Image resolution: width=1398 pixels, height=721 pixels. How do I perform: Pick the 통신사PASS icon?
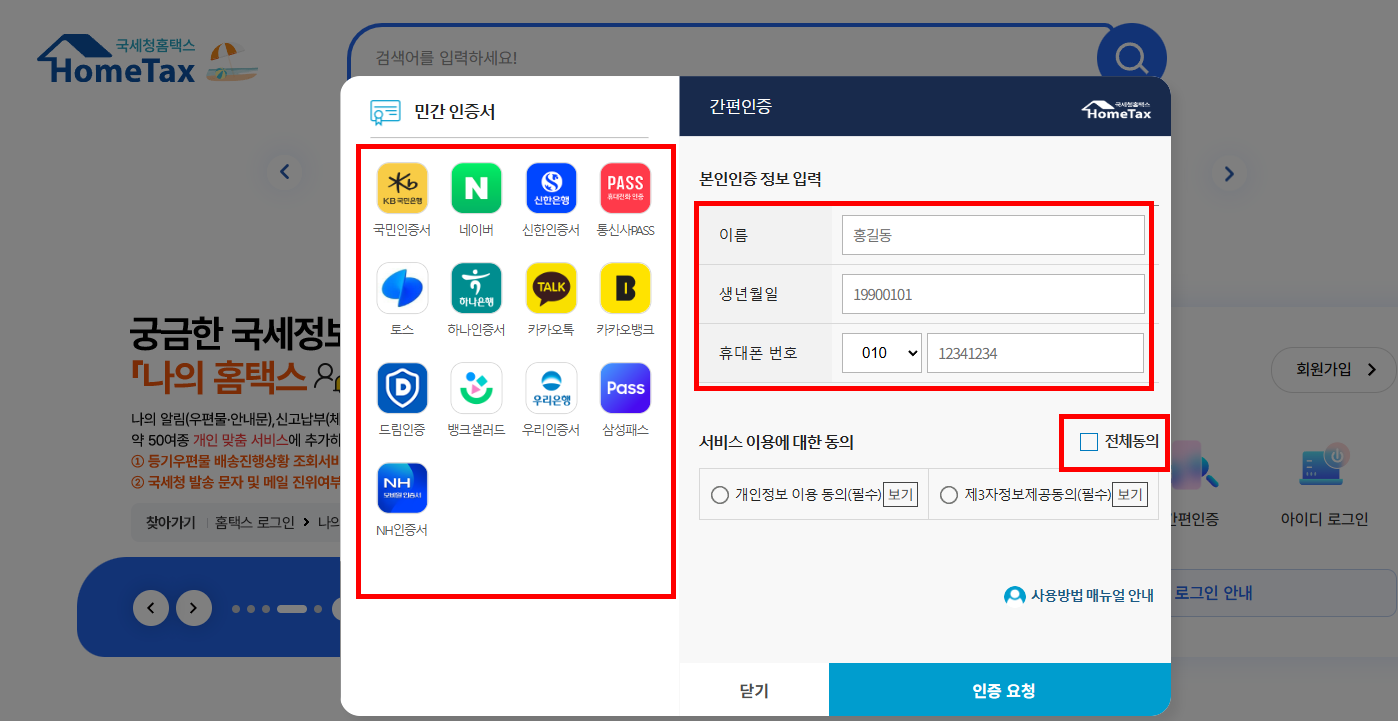coord(625,188)
